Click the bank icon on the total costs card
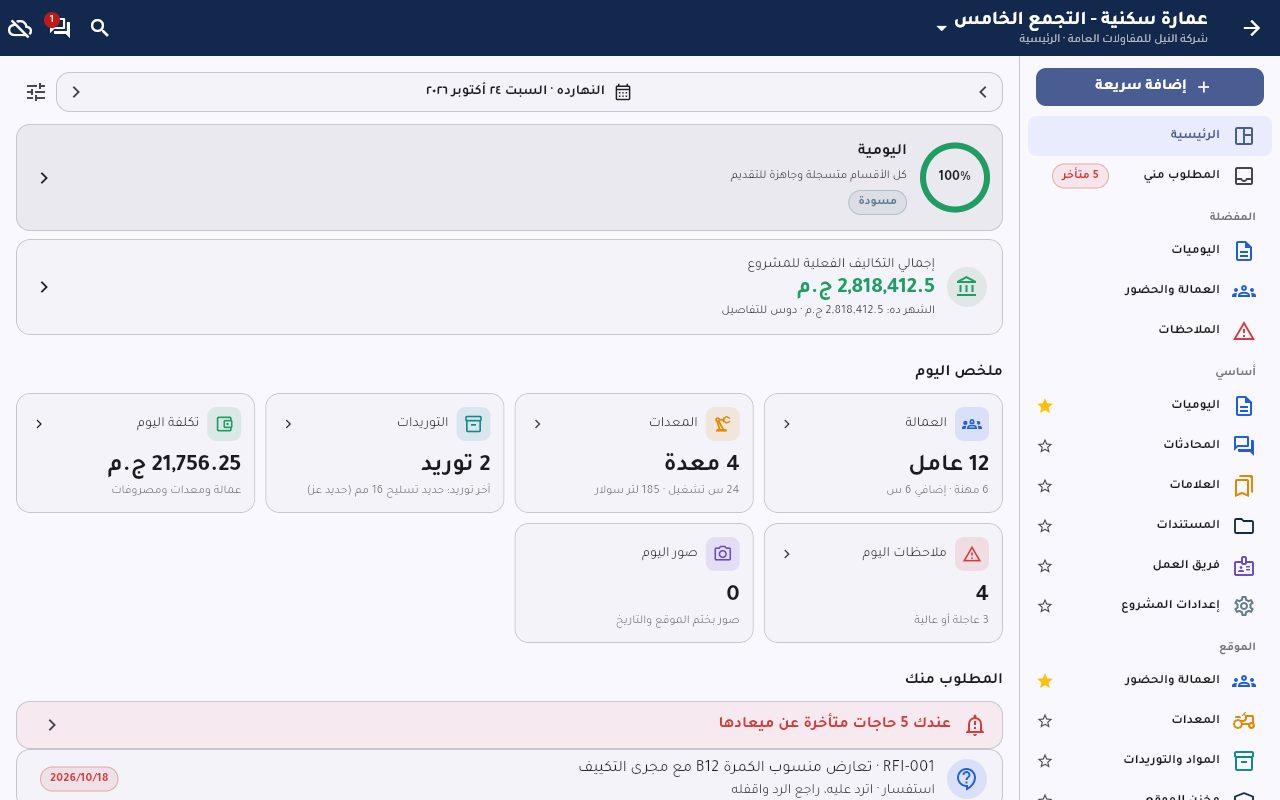This screenshot has height=800, width=1280. coord(967,287)
